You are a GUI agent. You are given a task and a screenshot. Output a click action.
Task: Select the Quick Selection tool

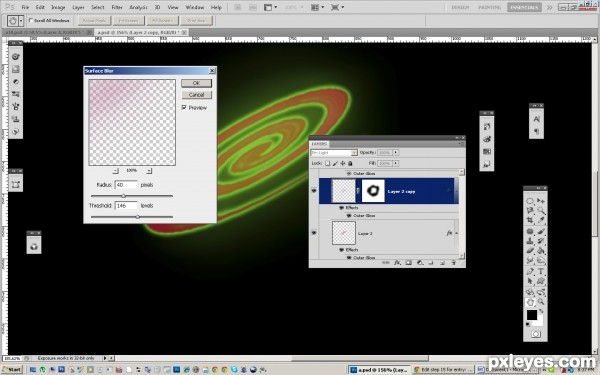541,210
